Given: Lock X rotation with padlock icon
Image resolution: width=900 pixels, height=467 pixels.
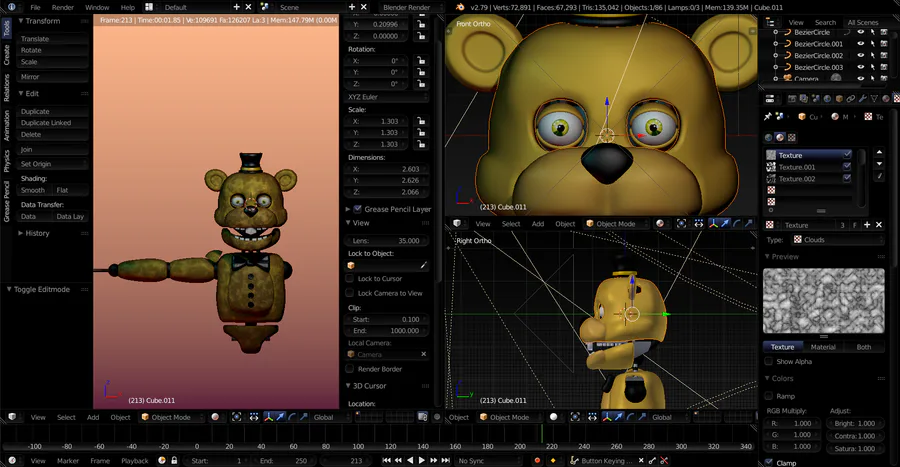Looking at the screenshot, I should coord(421,60).
